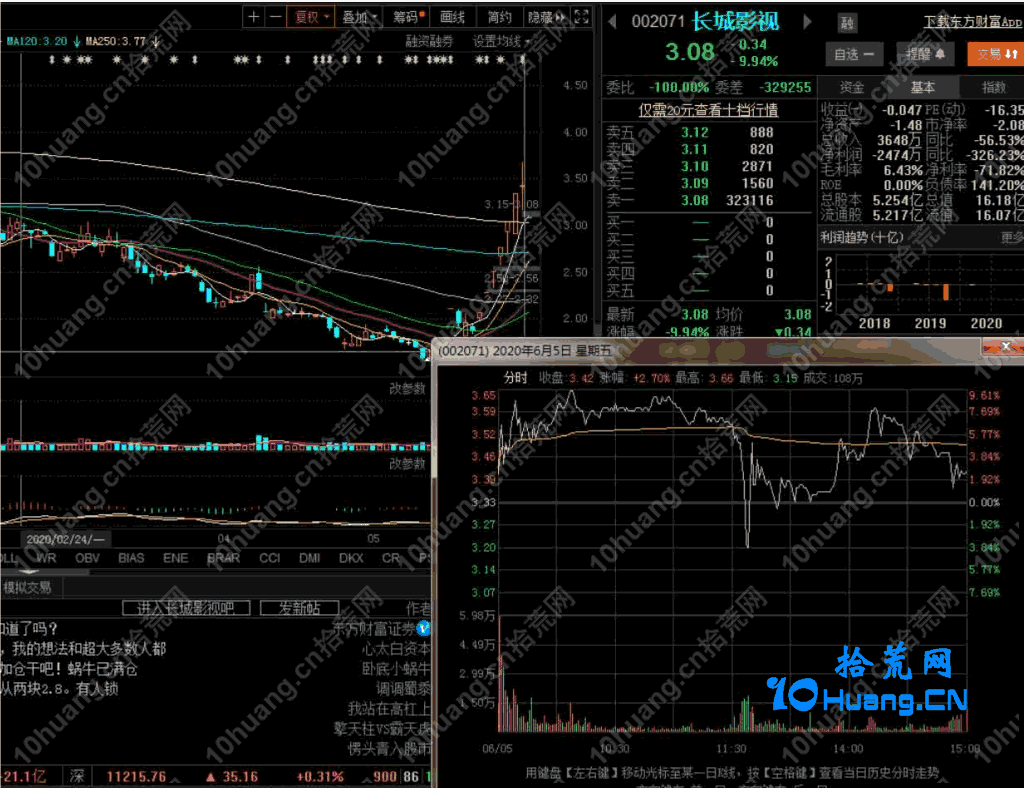Select CCI indicator tab
Screen dimensions: 1024x788
point(269,558)
